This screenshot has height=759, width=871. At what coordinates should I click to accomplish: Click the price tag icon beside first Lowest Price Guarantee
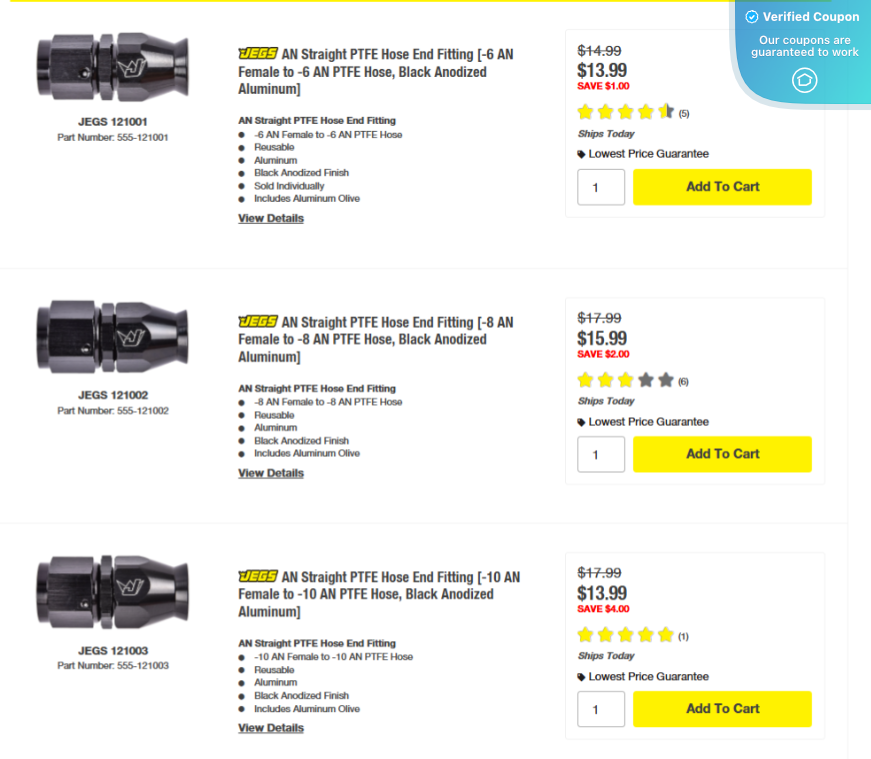coord(581,154)
